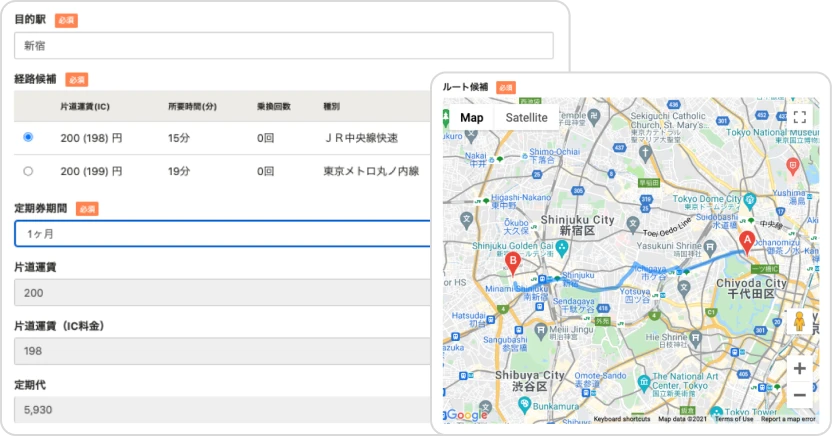Open Keyboard shortcuts on the map
The height and width of the screenshot is (436, 832).
tap(622, 419)
